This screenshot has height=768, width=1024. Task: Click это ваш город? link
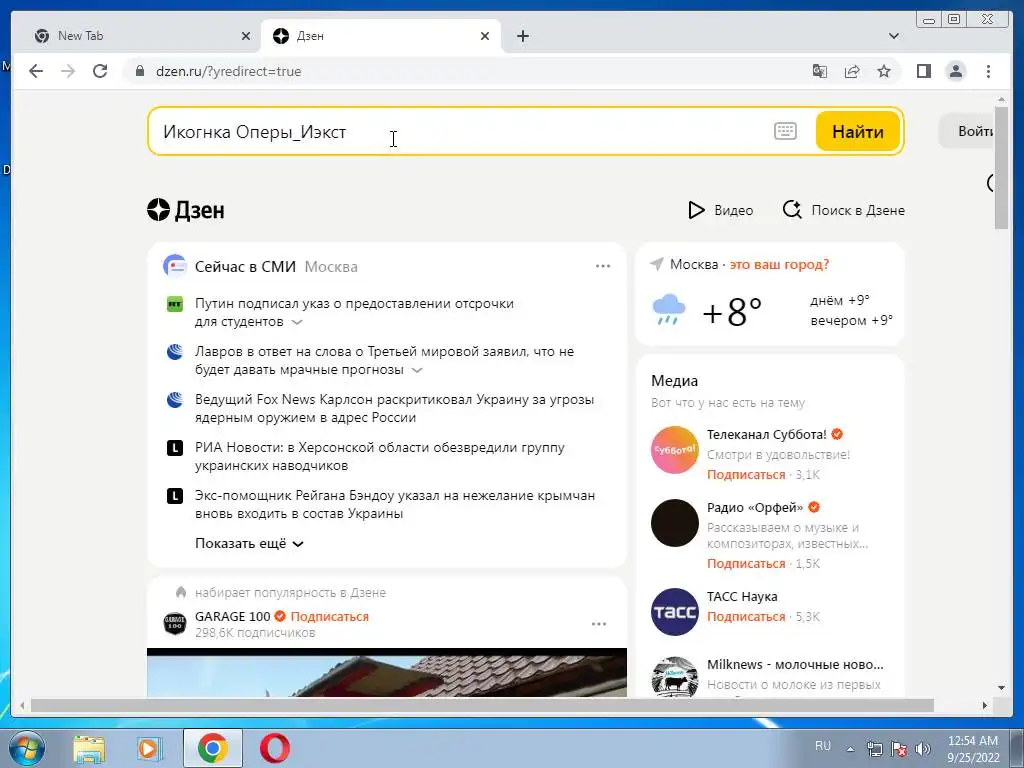click(x=779, y=264)
